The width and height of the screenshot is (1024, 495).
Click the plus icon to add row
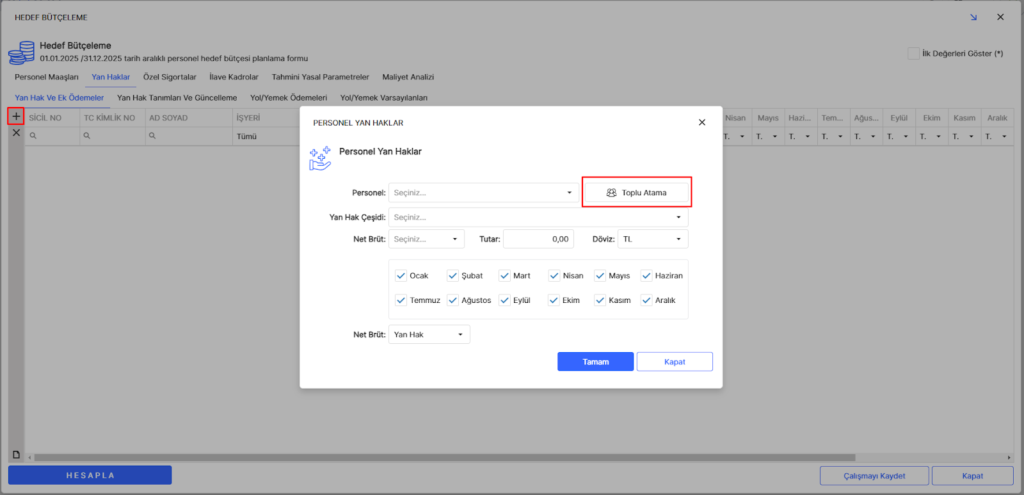coord(15,117)
